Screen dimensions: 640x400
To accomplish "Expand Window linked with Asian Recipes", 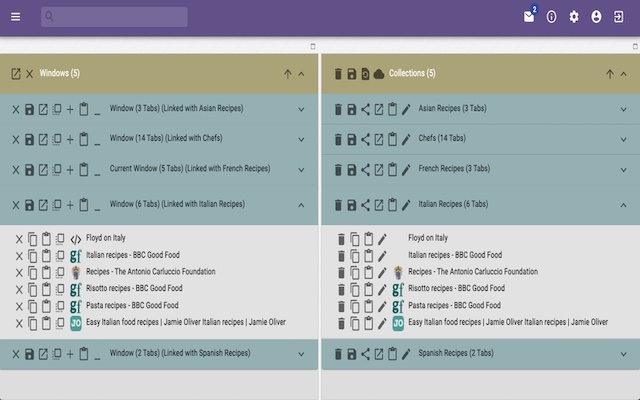I will 301,109.
